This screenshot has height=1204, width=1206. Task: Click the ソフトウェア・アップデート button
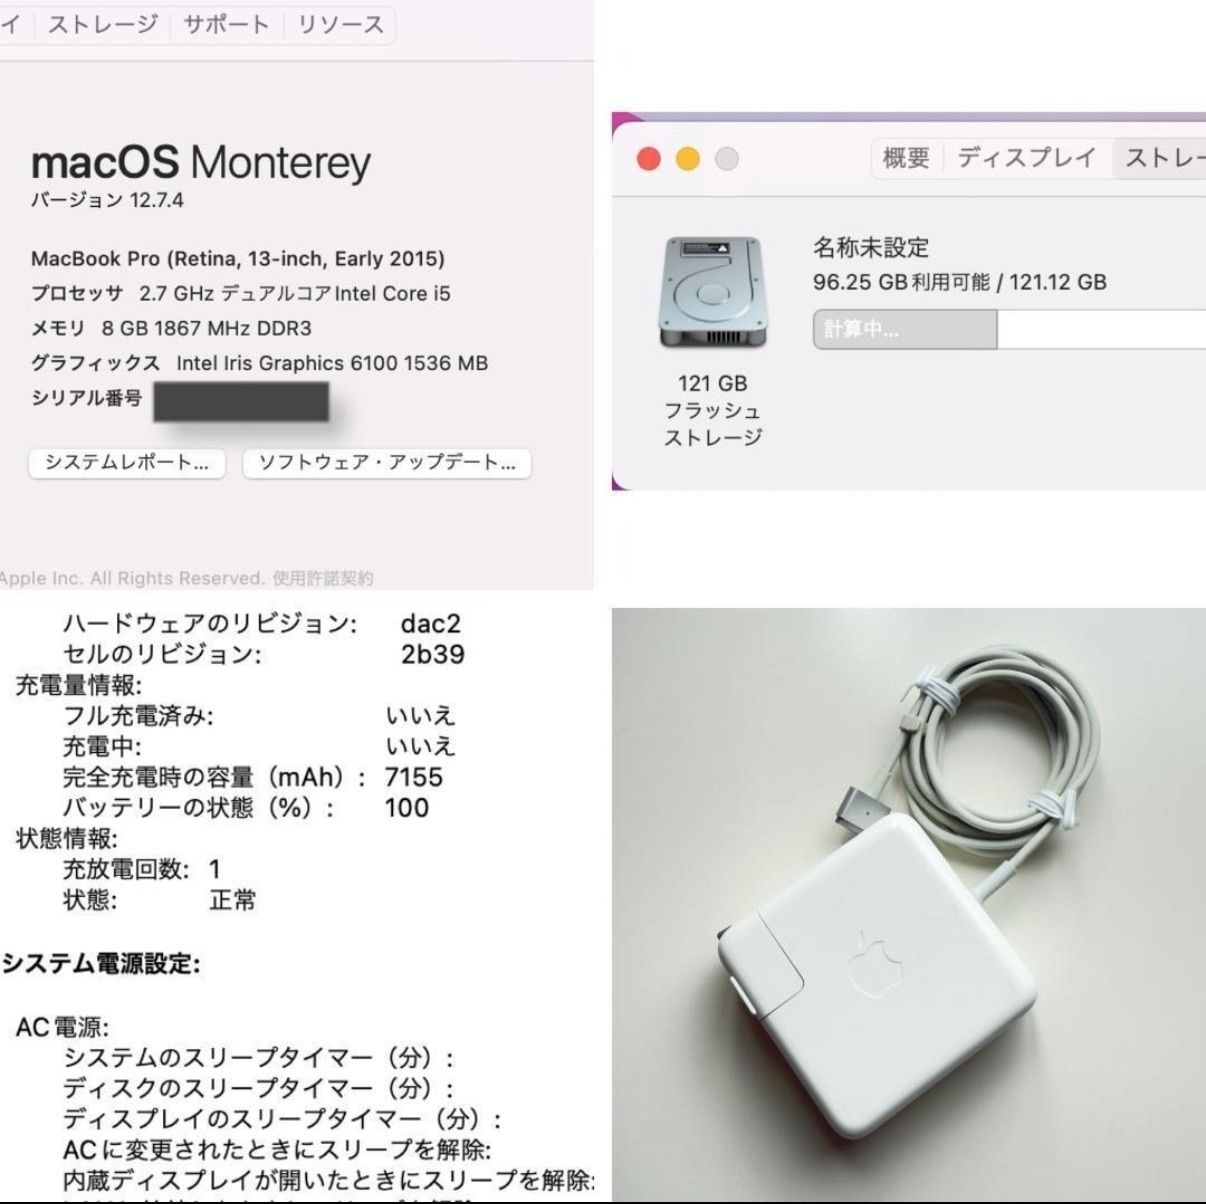[x=387, y=463]
